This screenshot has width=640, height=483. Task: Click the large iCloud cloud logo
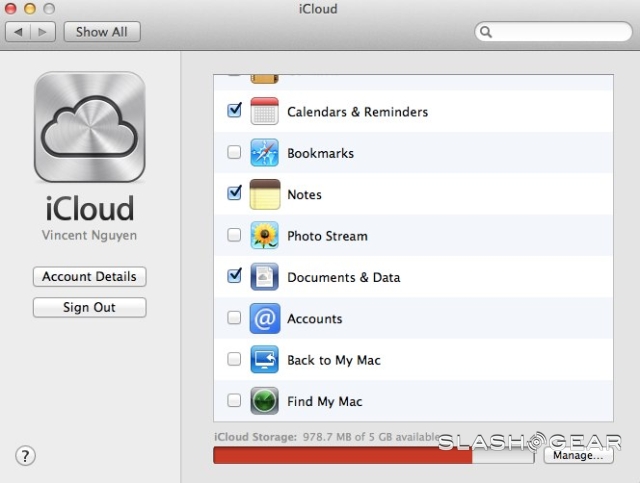(90, 128)
